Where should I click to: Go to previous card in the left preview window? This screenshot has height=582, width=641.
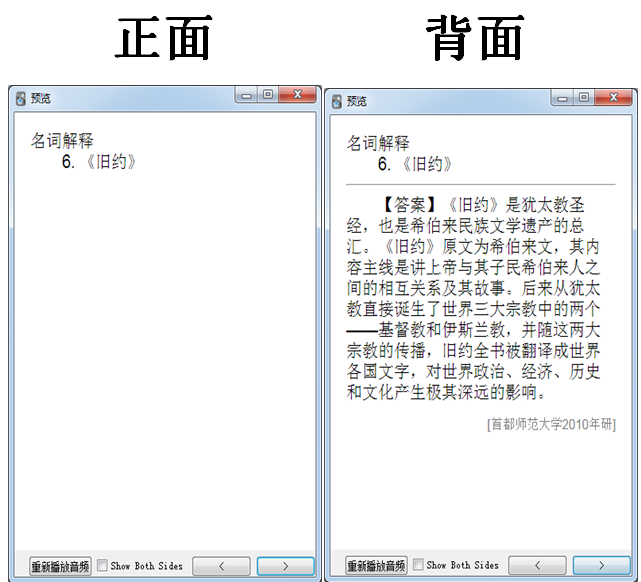tap(222, 566)
